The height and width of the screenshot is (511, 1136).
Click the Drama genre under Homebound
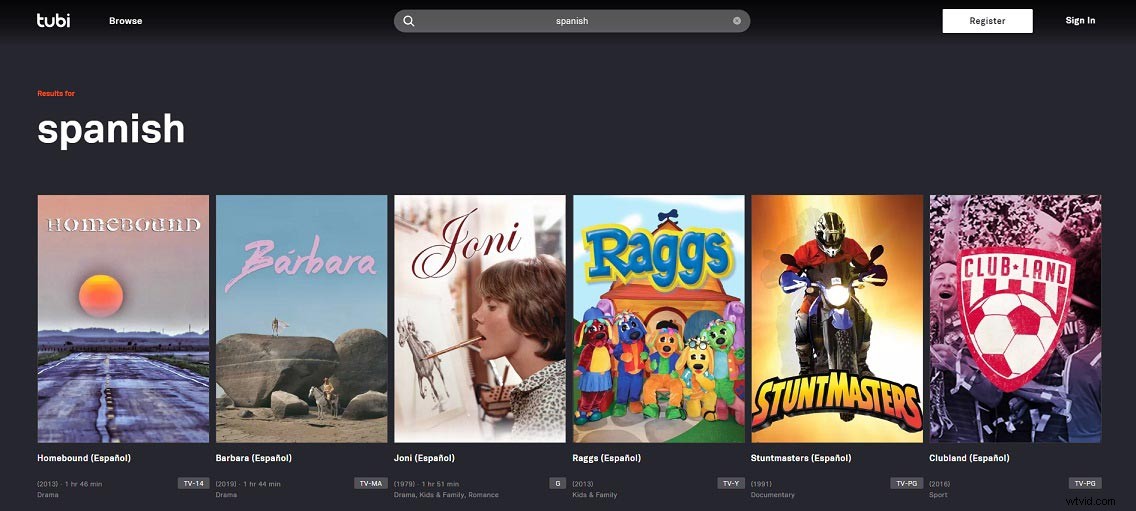(48, 495)
